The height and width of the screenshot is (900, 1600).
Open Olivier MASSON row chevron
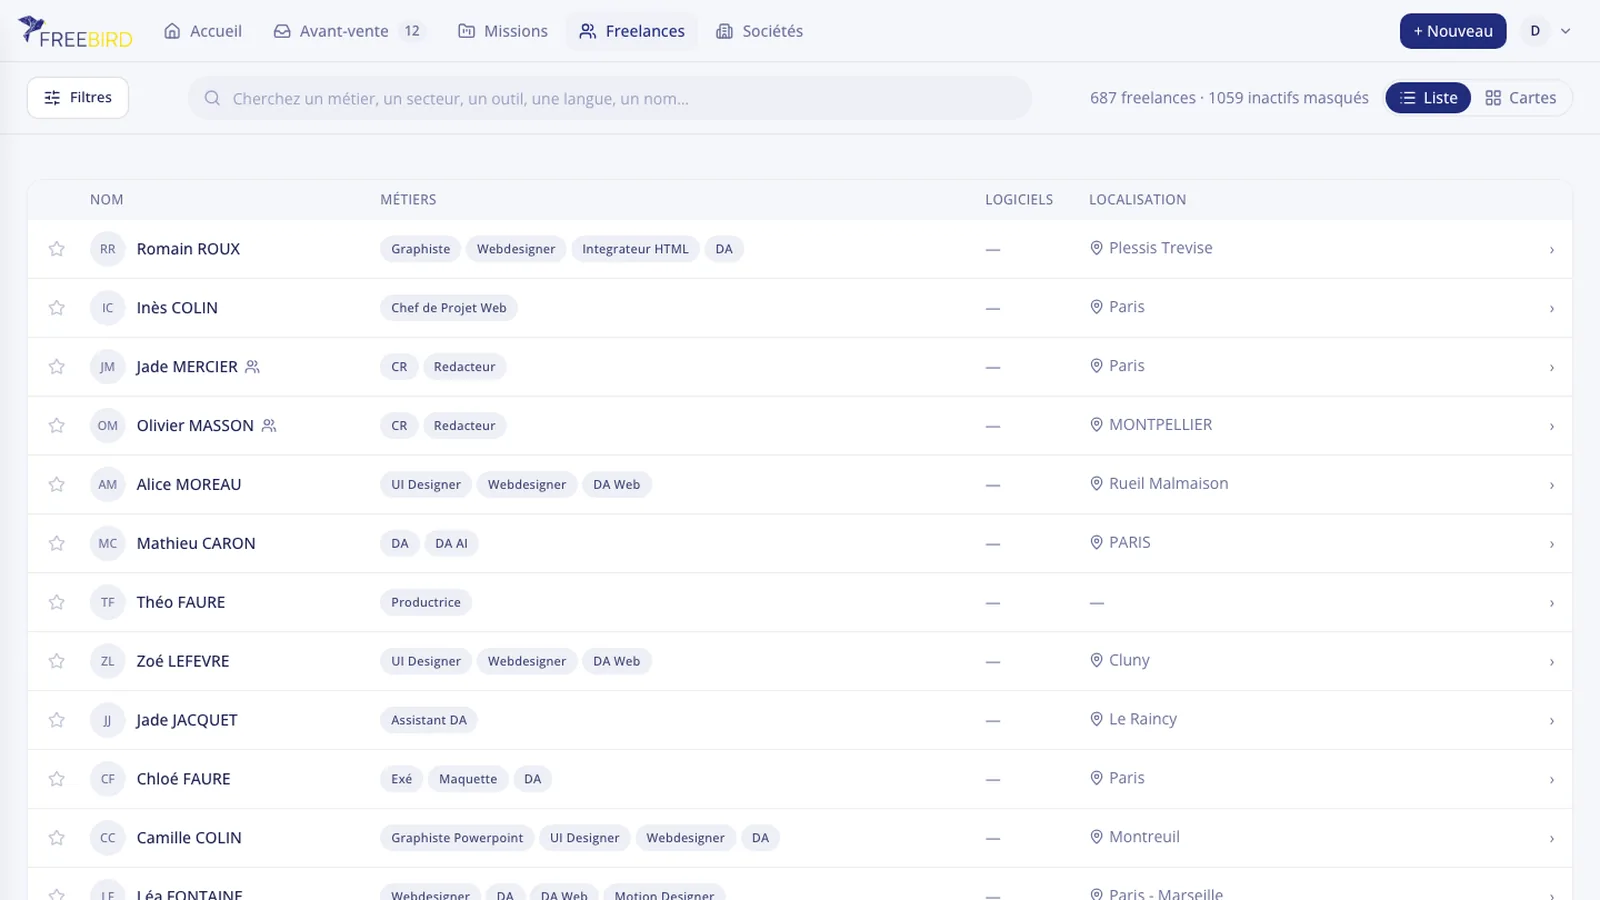1551,427
